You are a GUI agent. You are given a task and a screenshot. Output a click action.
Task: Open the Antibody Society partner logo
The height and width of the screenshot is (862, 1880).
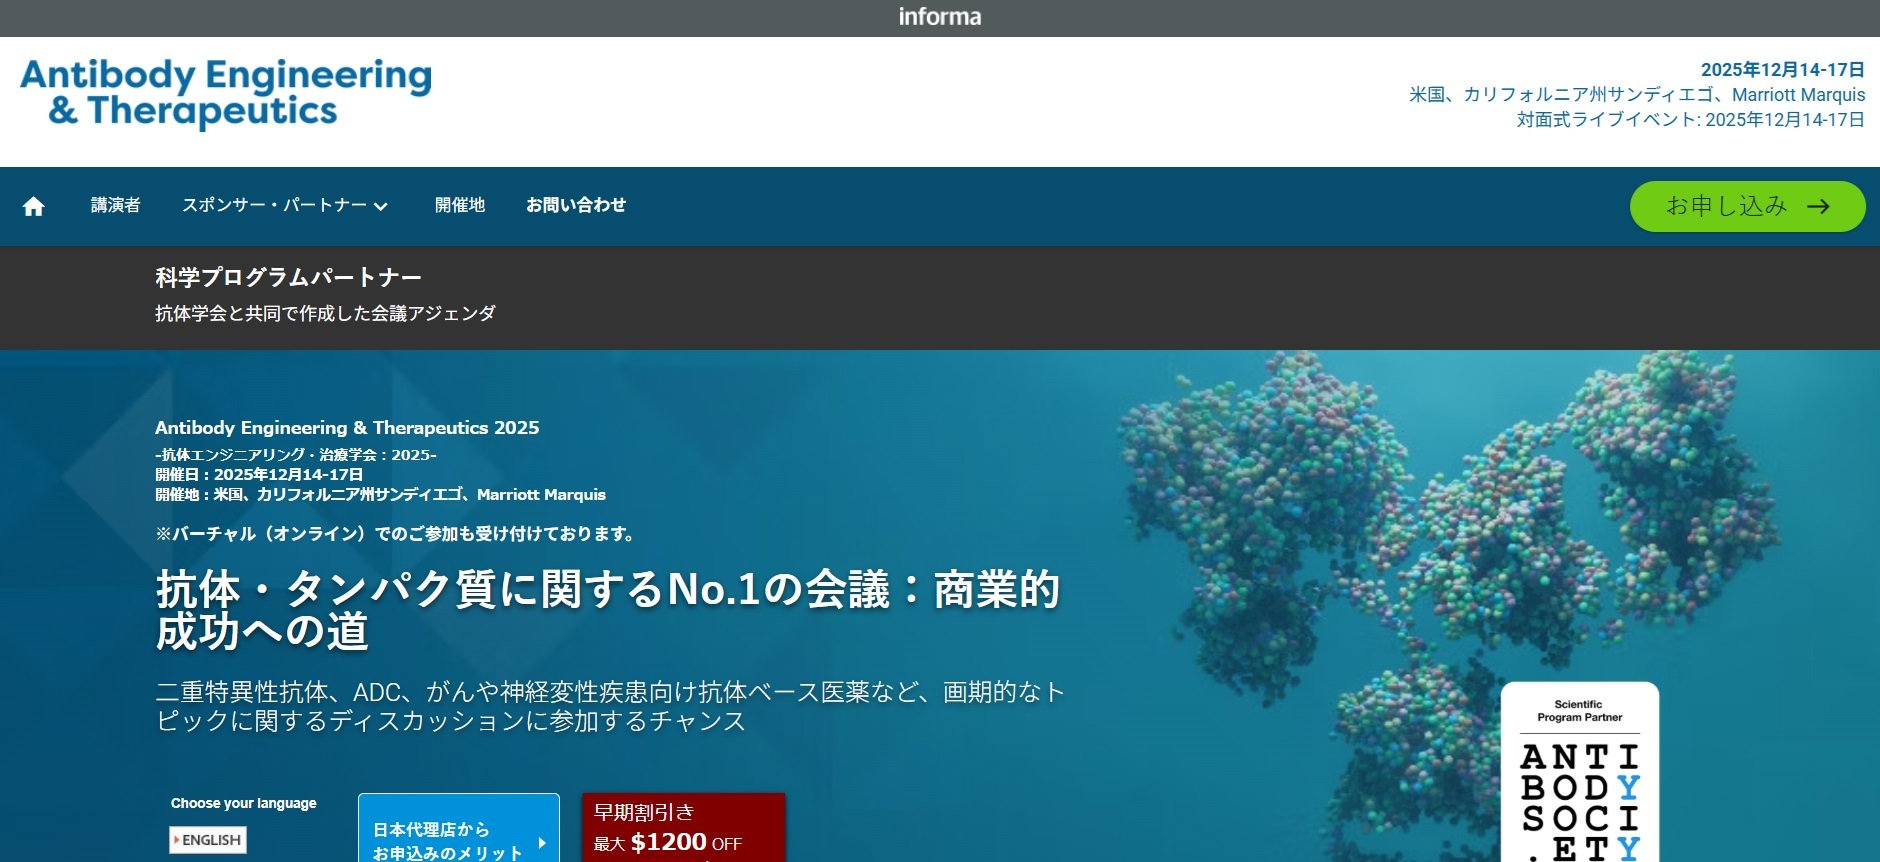(1580, 772)
